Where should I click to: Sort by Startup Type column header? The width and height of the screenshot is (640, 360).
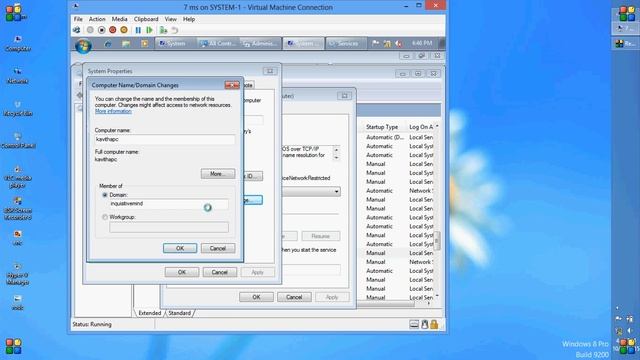point(382,127)
